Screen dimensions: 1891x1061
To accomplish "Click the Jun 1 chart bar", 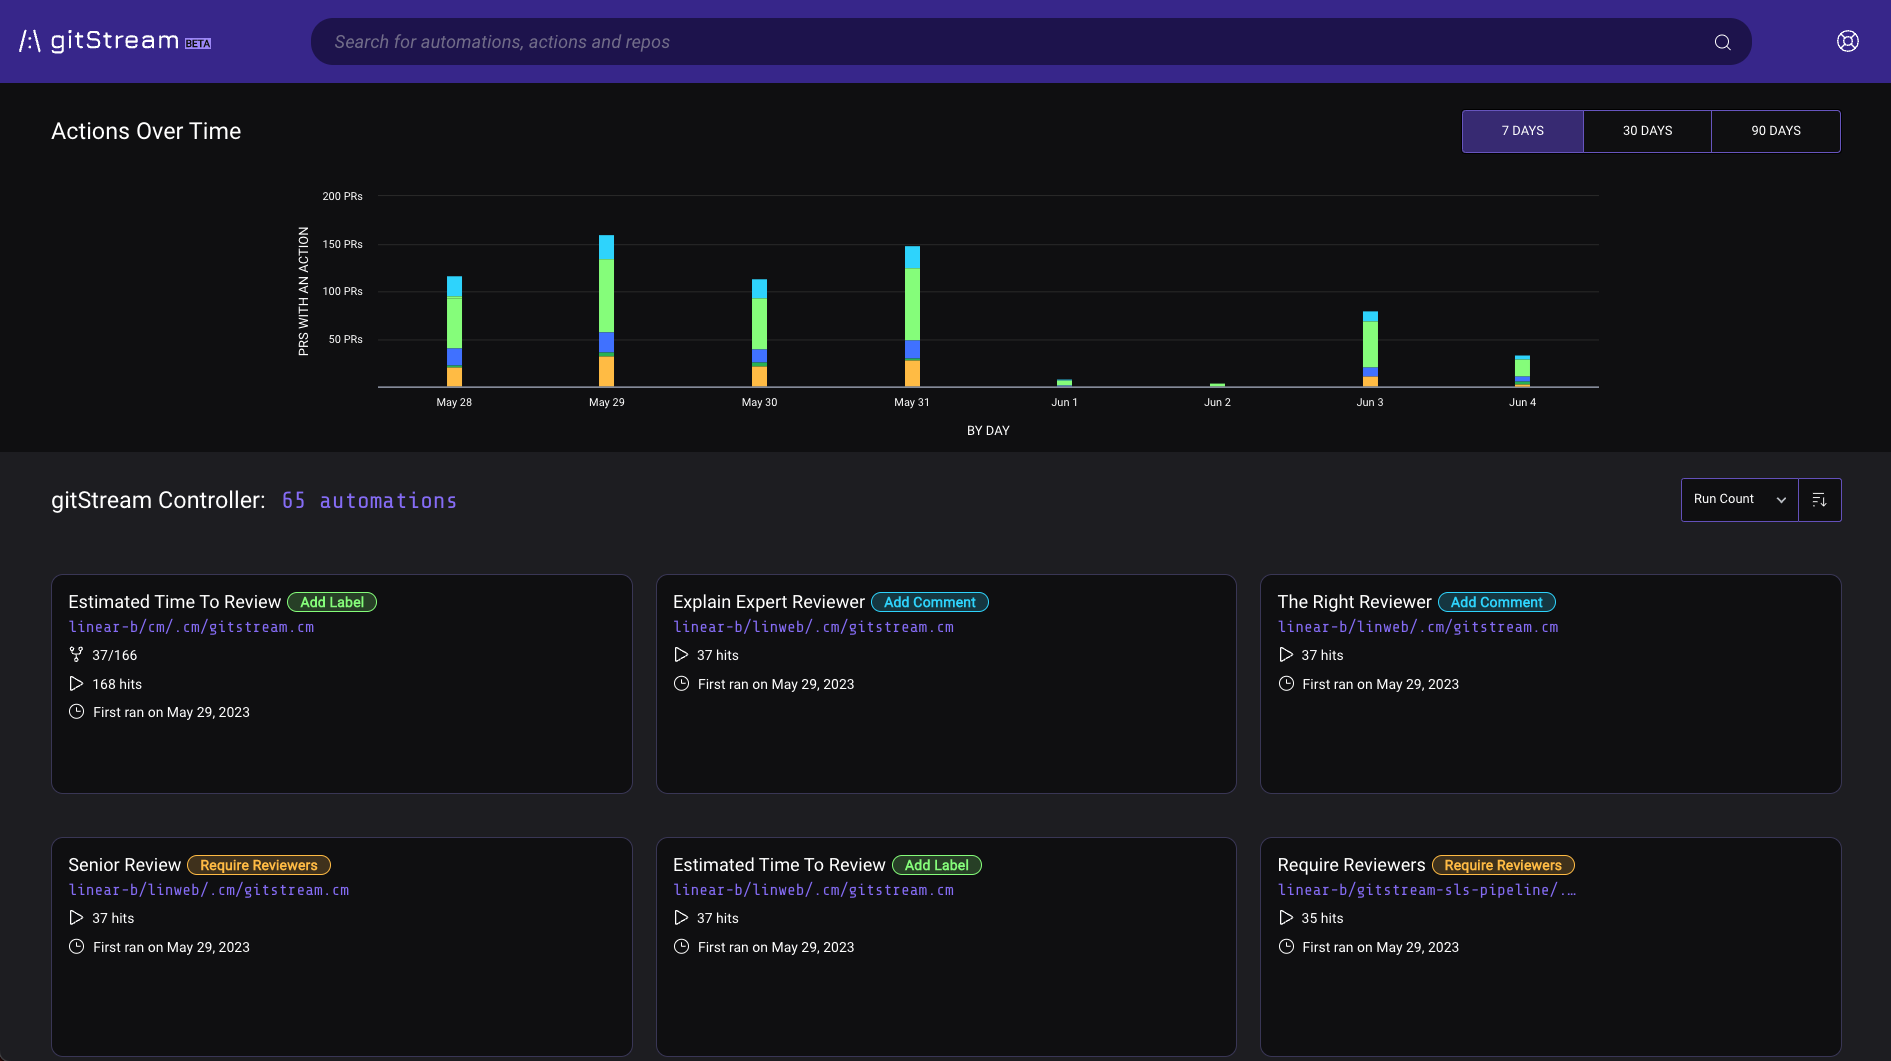I will (x=1064, y=383).
